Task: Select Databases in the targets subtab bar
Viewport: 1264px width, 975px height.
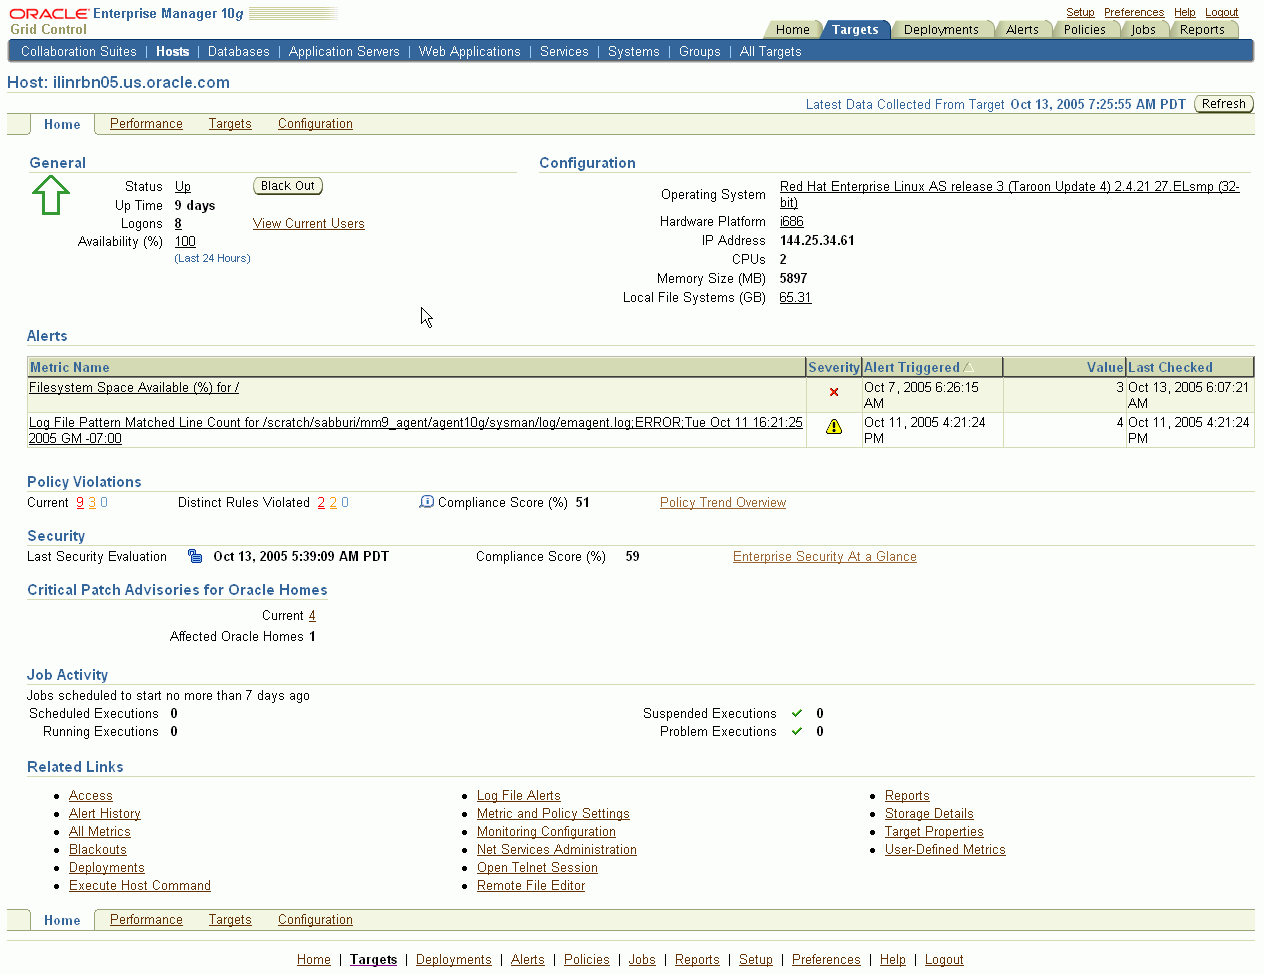Action: click(x=238, y=50)
